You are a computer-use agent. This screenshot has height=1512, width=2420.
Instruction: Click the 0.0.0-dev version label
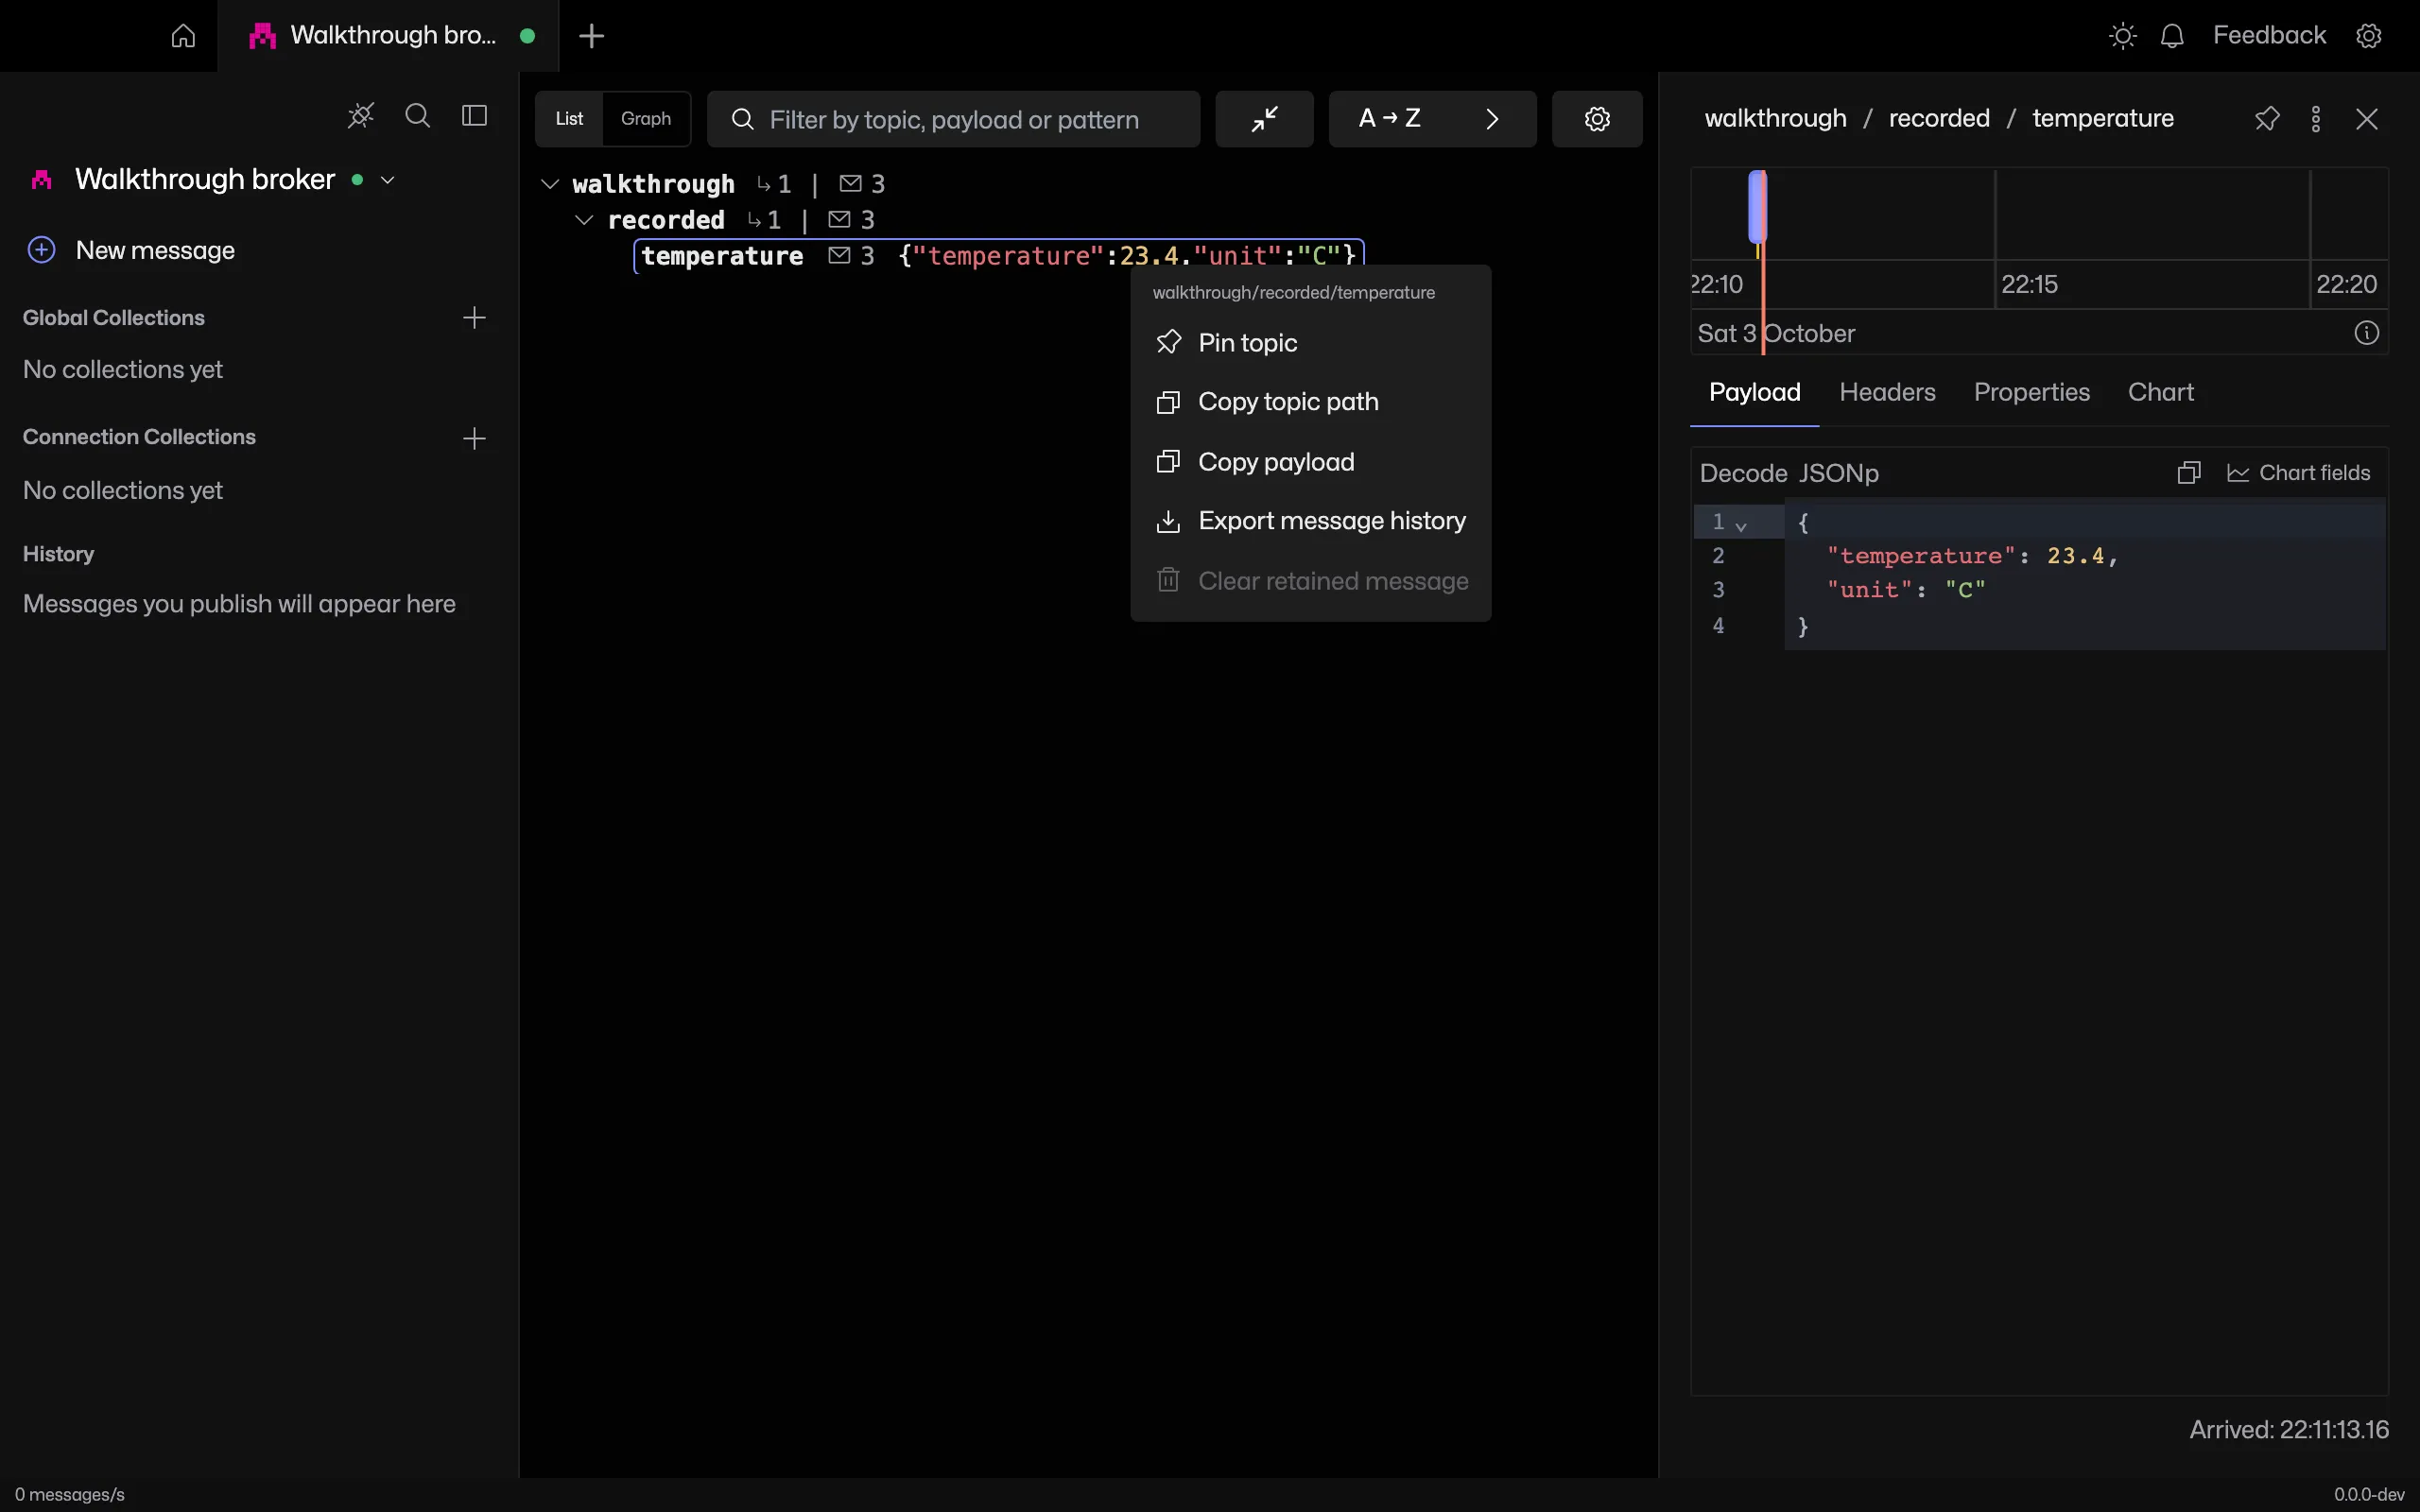[2369, 1494]
